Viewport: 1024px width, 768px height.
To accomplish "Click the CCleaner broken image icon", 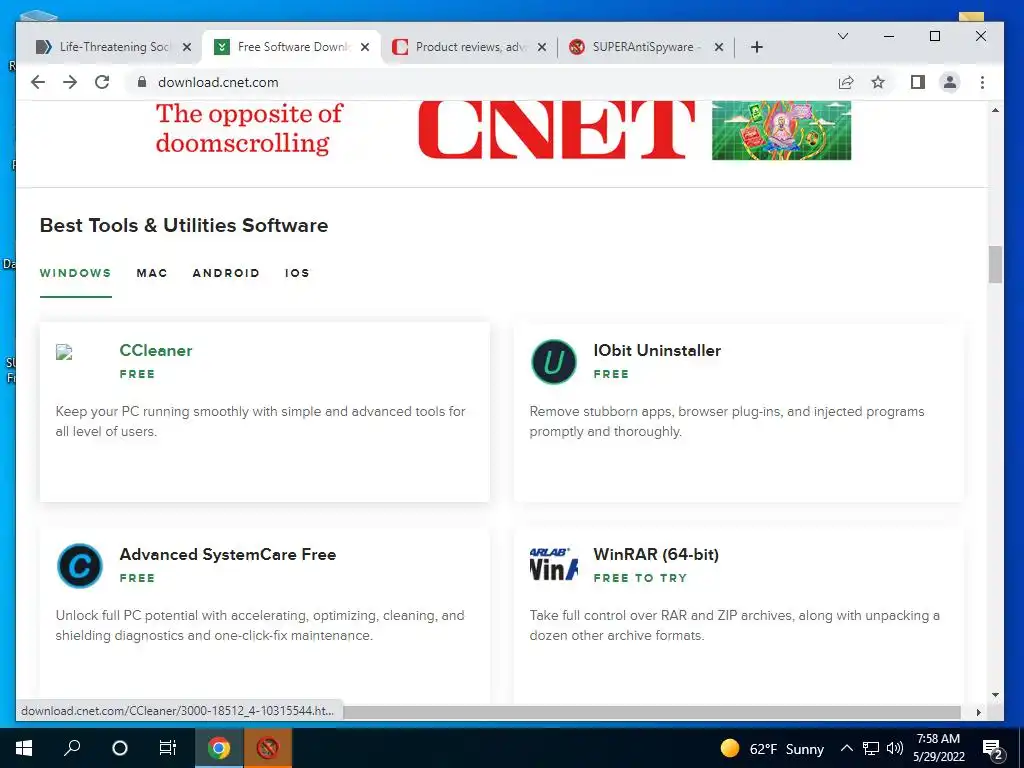I will coord(64,353).
